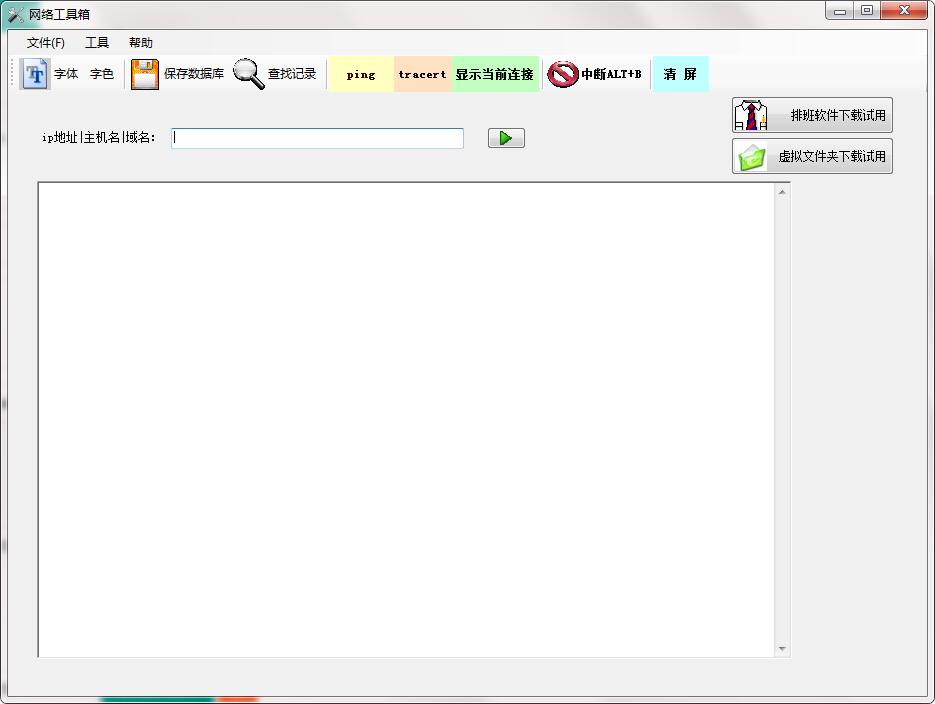Screen dimensions: 935x704
Task: Click the output area scroll up arrow
Action: (x=782, y=191)
